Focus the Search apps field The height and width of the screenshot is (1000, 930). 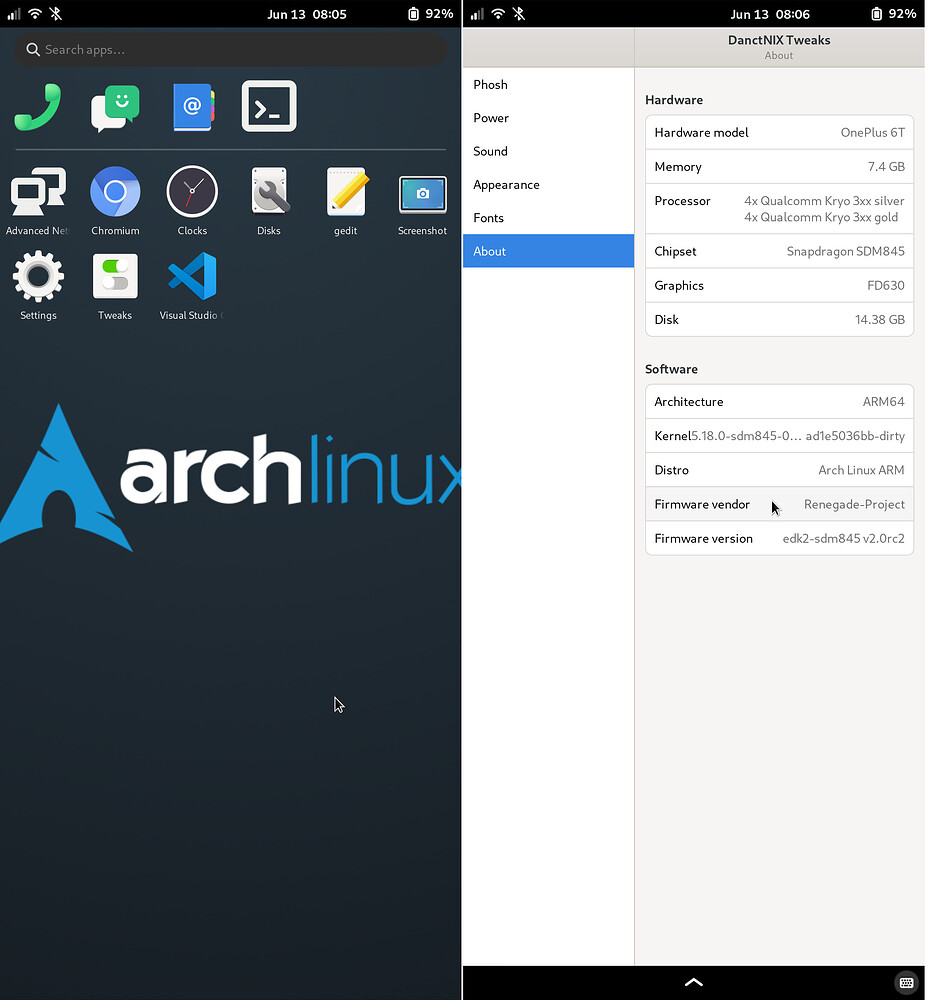[x=230, y=49]
